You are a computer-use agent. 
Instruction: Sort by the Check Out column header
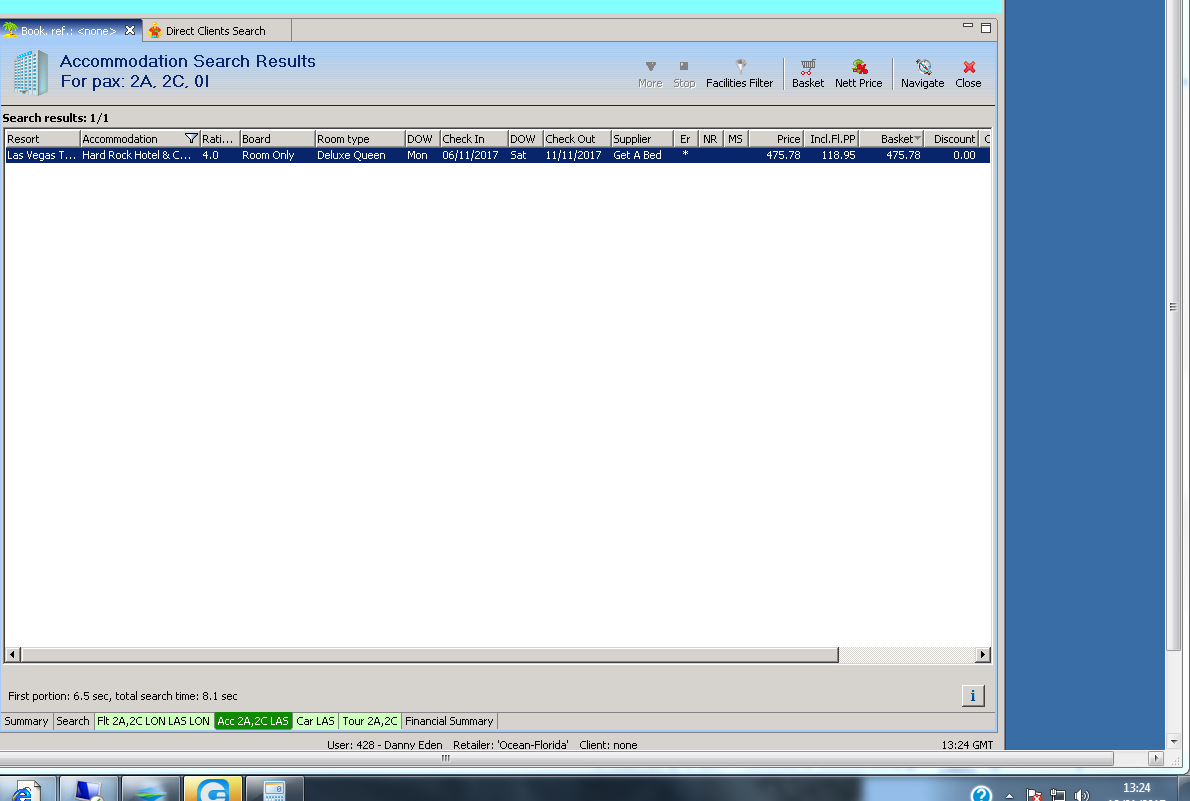pos(577,139)
